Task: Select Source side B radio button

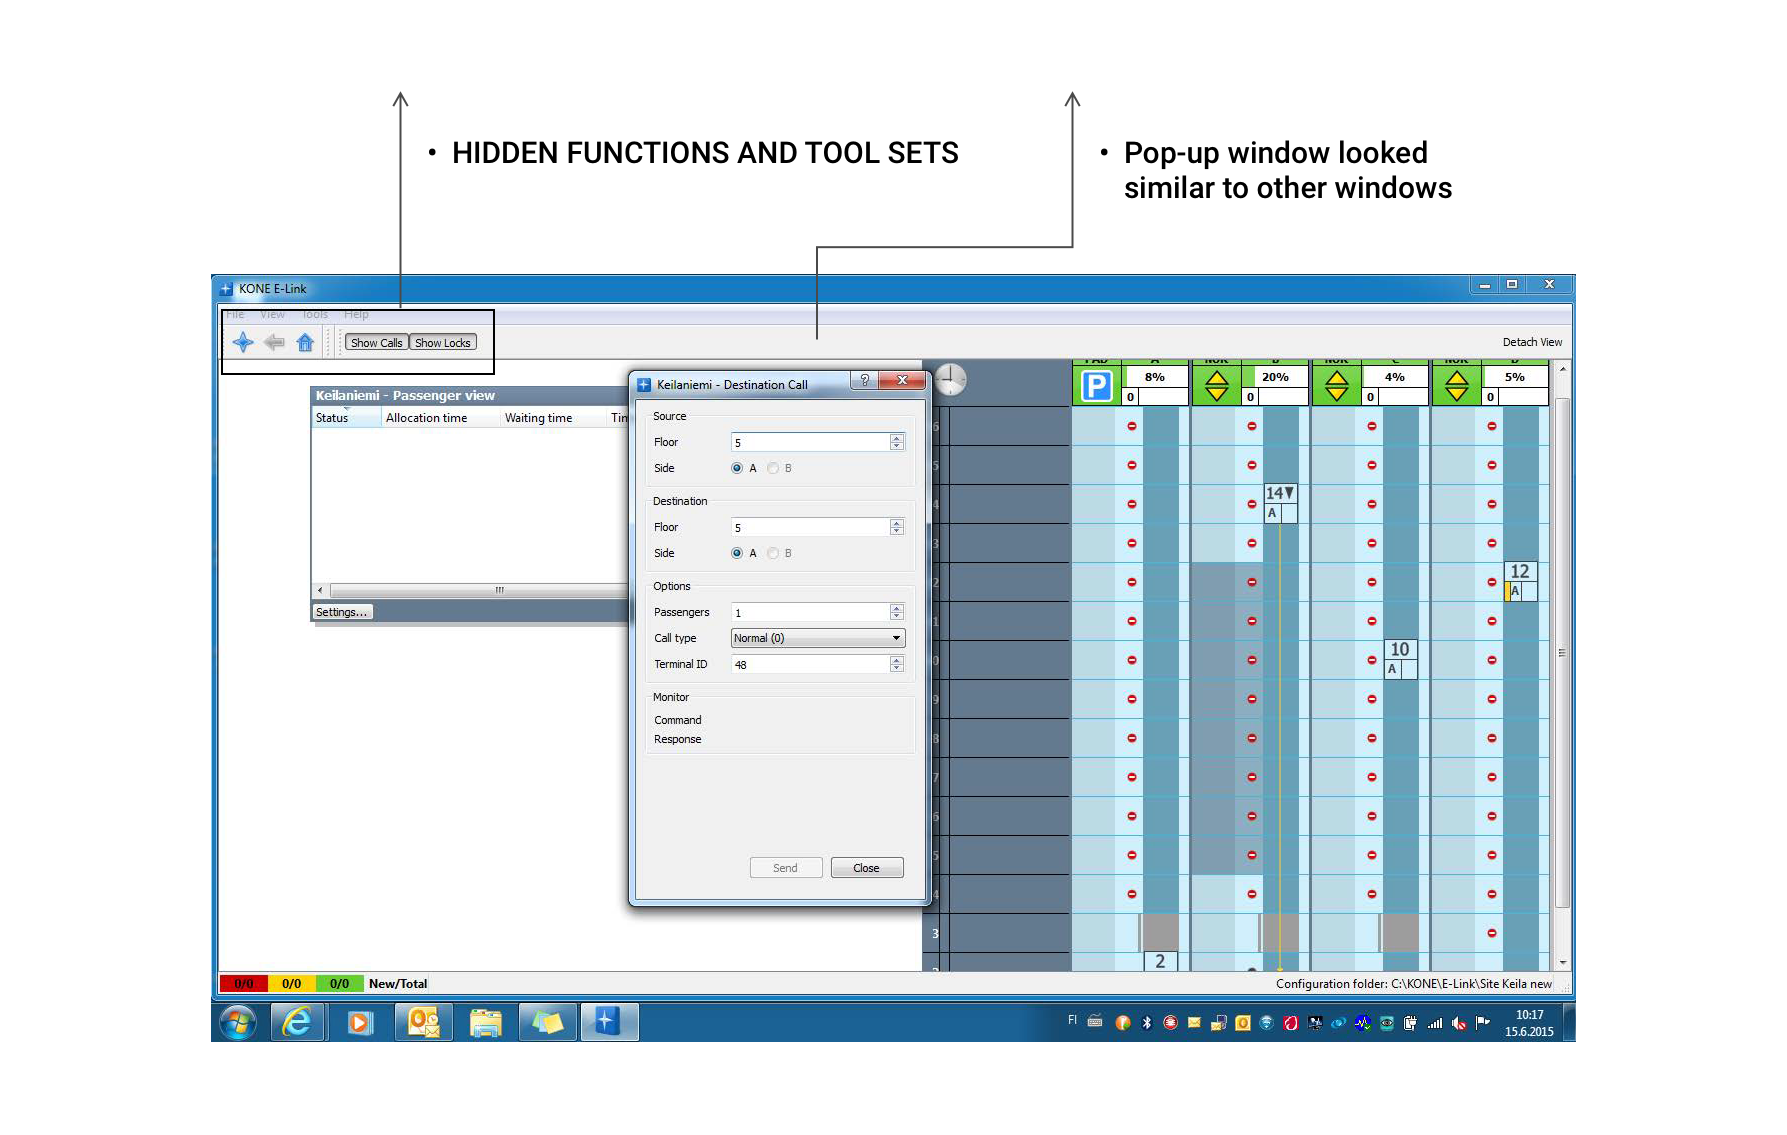Action: click(x=773, y=468)
